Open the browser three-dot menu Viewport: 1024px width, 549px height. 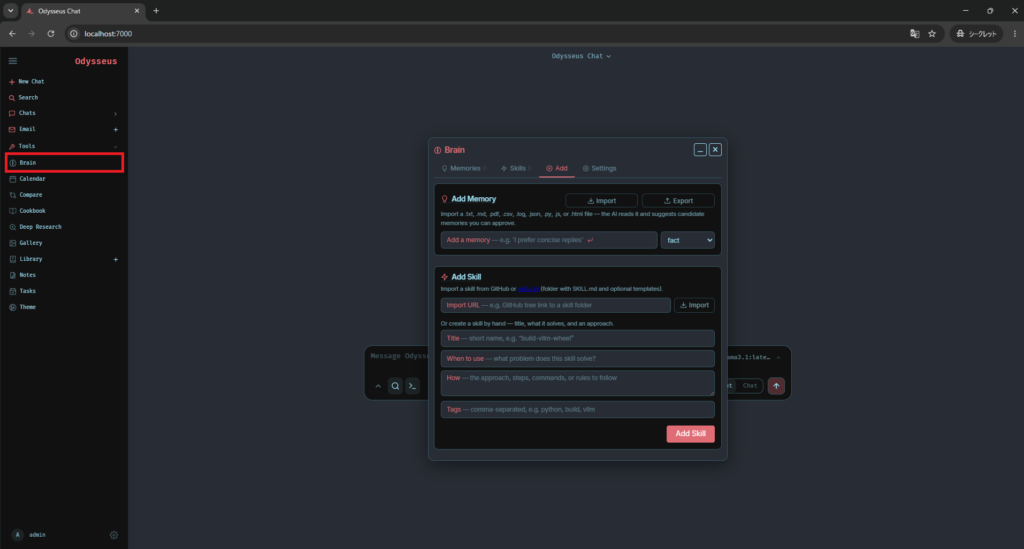1014,33
